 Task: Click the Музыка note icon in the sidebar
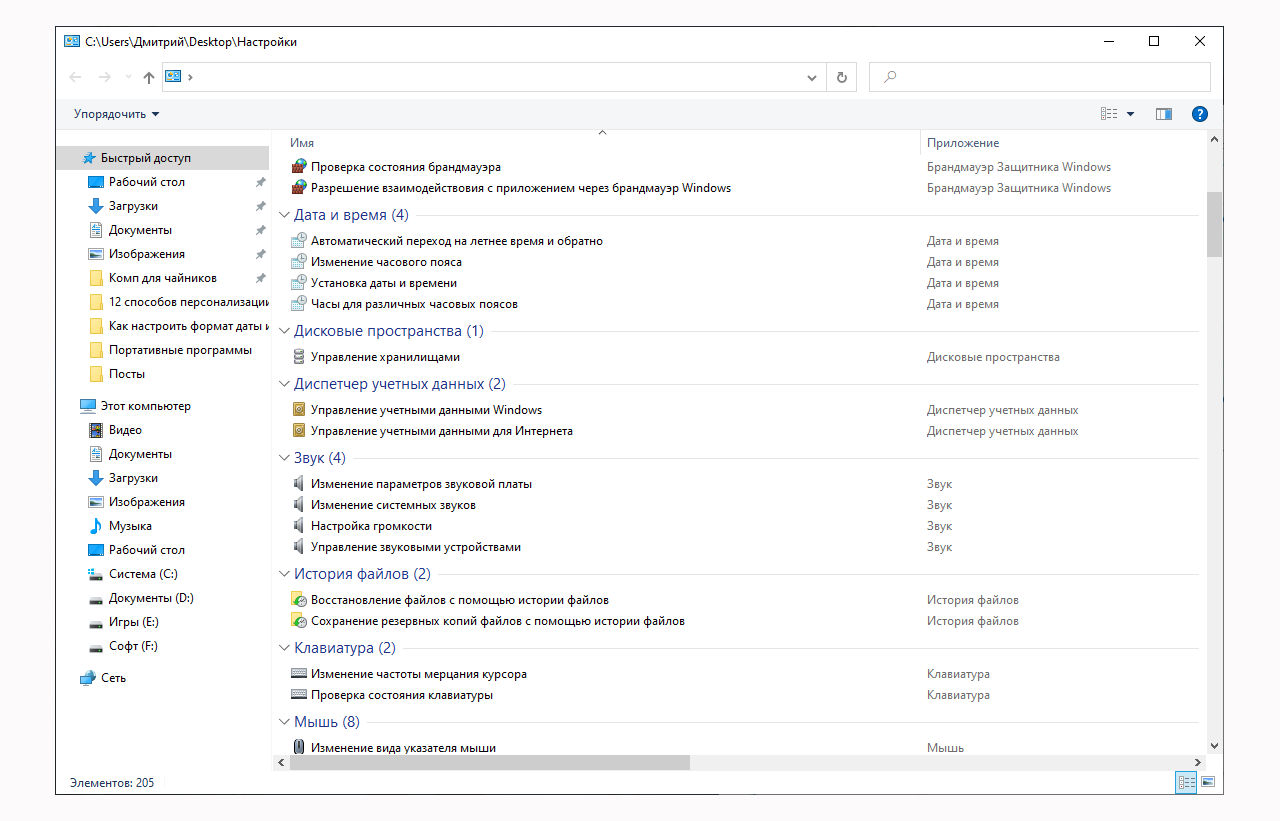(96, 526)
